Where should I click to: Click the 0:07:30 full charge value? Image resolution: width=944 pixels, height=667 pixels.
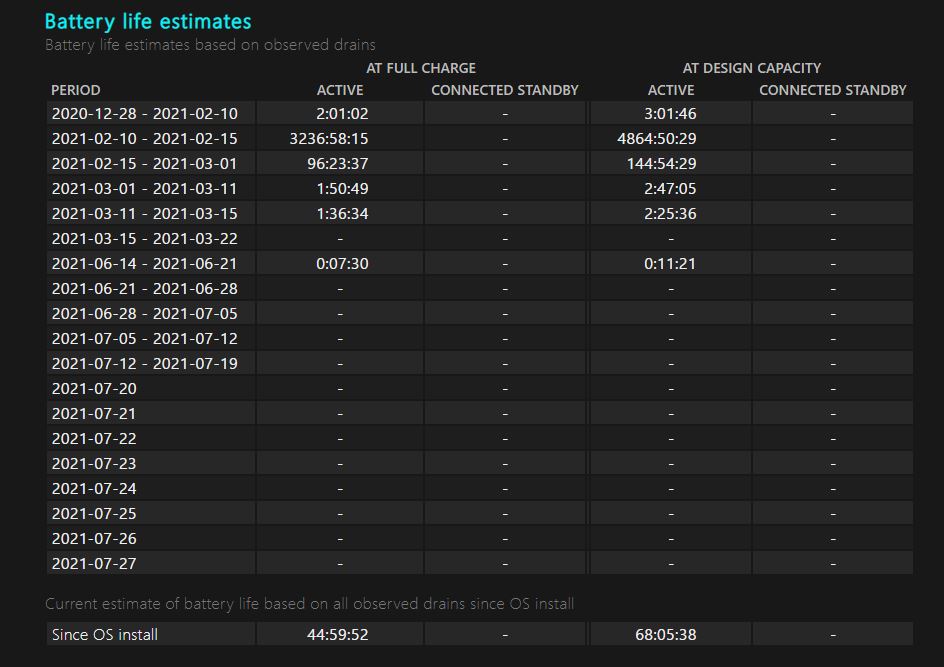tap(342, 263)
